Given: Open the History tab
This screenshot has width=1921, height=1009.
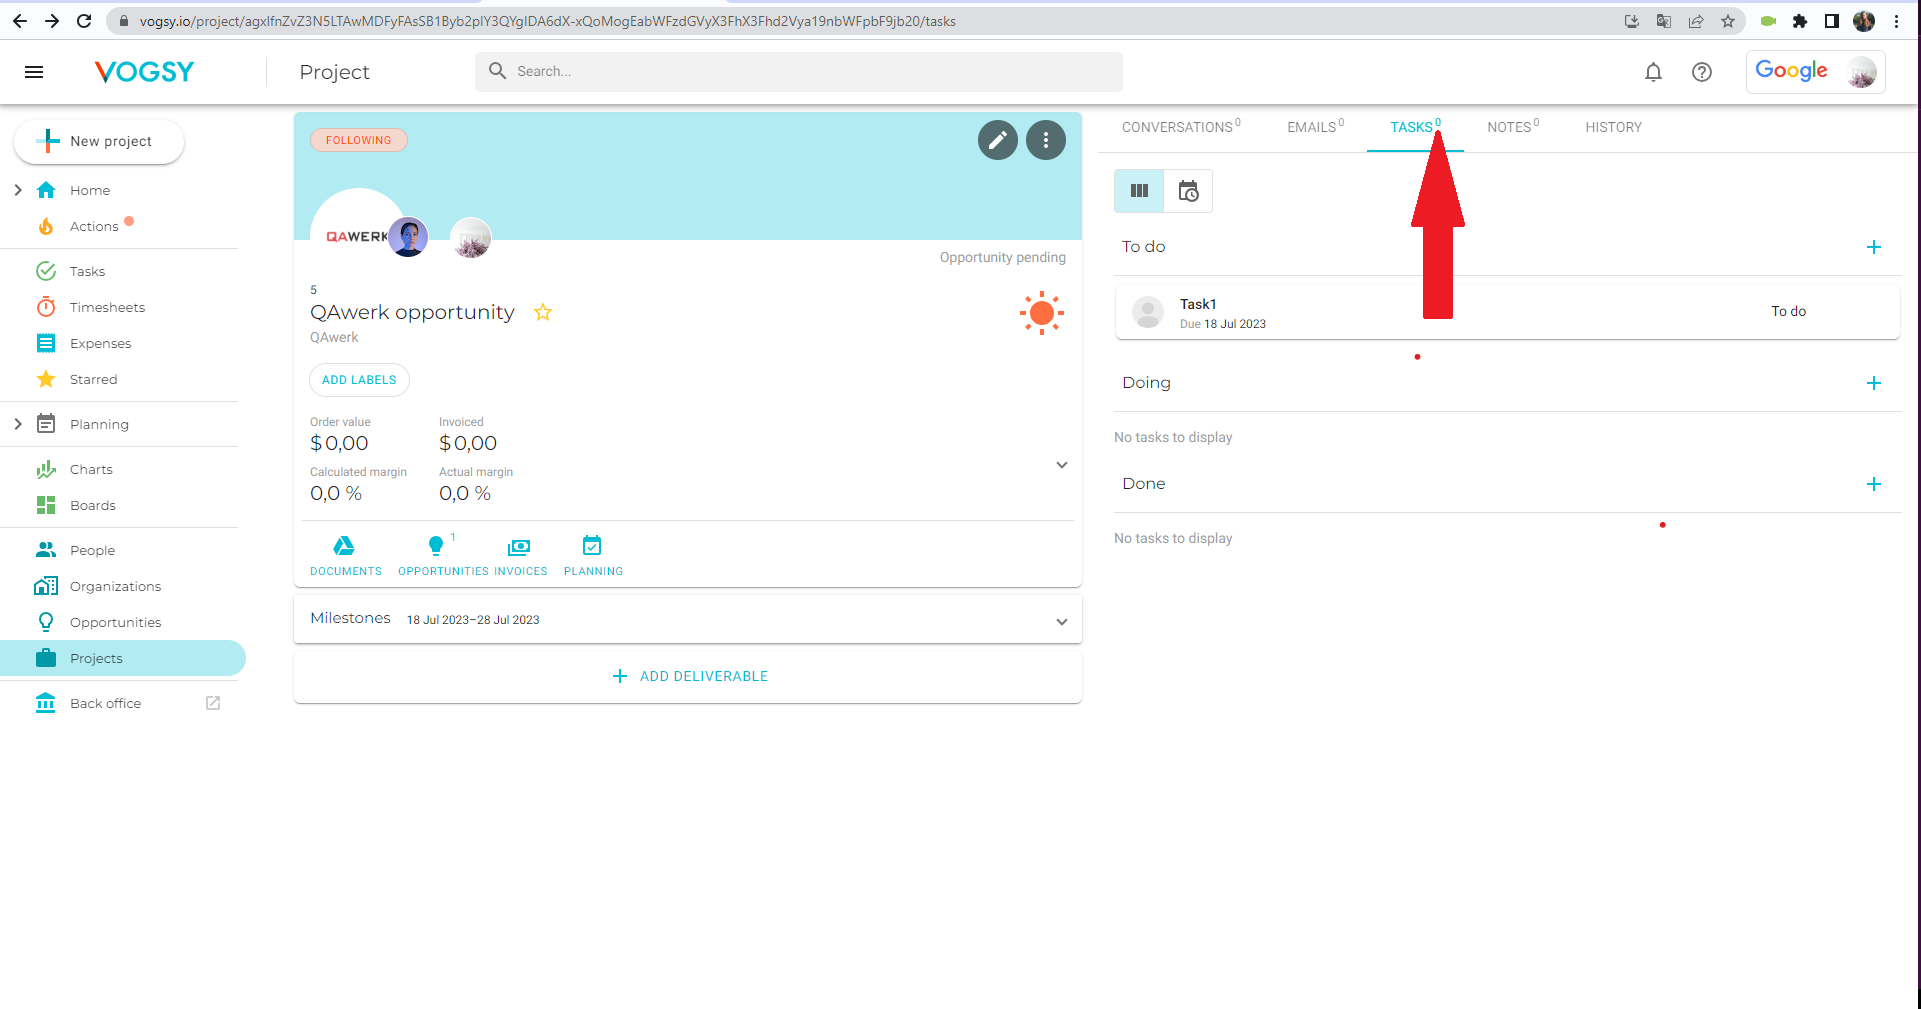Looking at the screenshot, I should tap(1613, 127).
